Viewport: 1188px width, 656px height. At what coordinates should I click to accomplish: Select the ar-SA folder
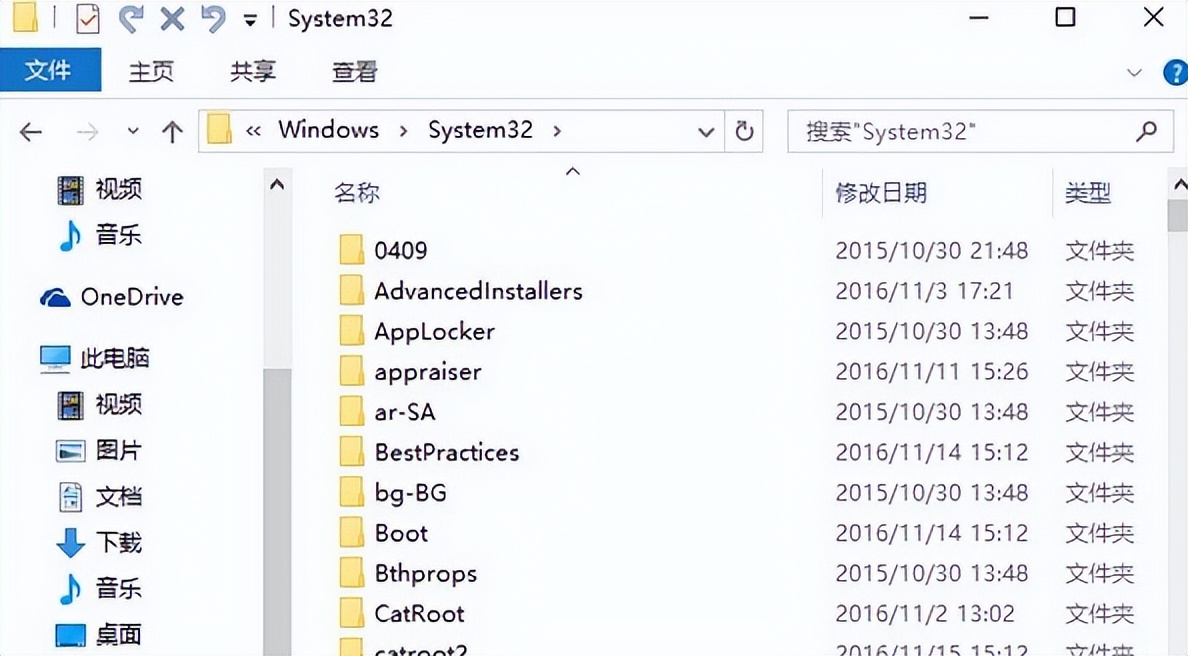tap(405, 411)
